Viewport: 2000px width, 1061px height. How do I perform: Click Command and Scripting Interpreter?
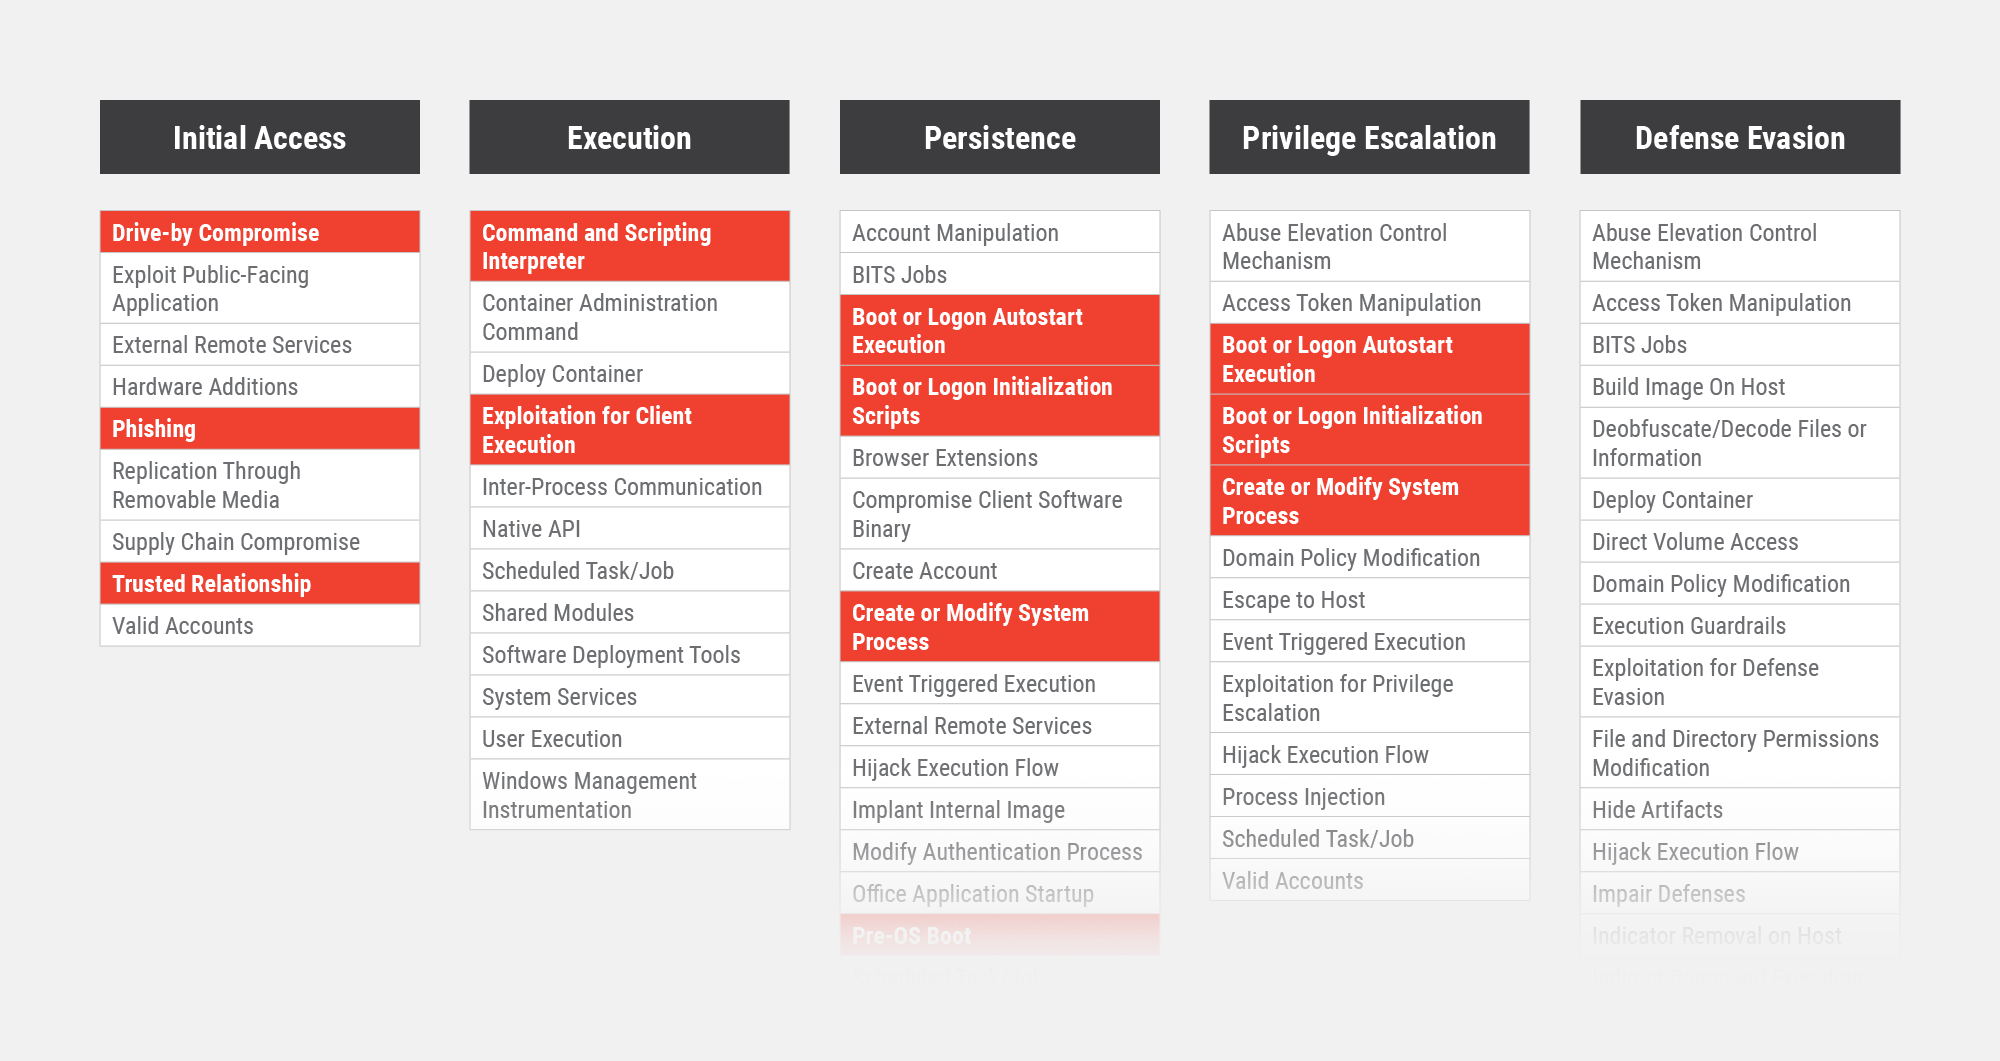coord(630,246)
